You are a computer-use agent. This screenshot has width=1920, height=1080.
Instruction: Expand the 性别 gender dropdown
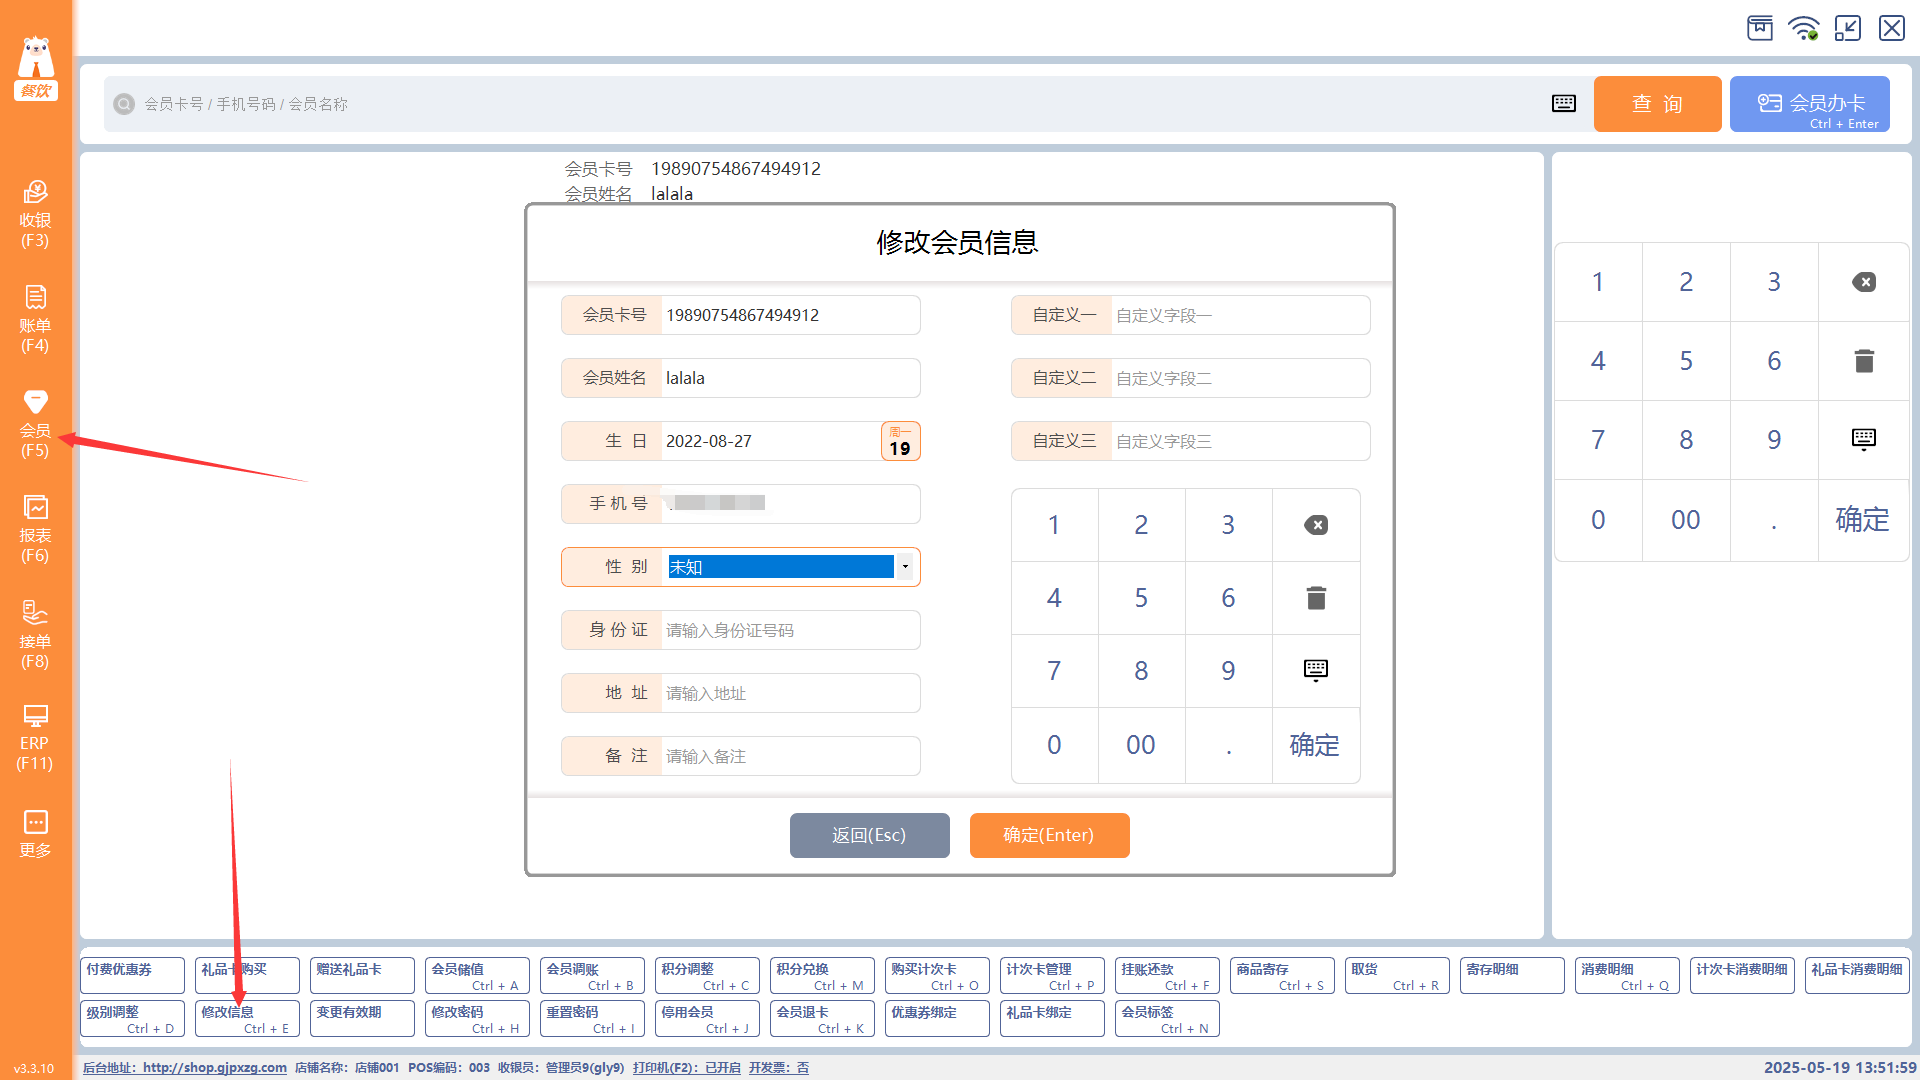[x=905, y=567]
